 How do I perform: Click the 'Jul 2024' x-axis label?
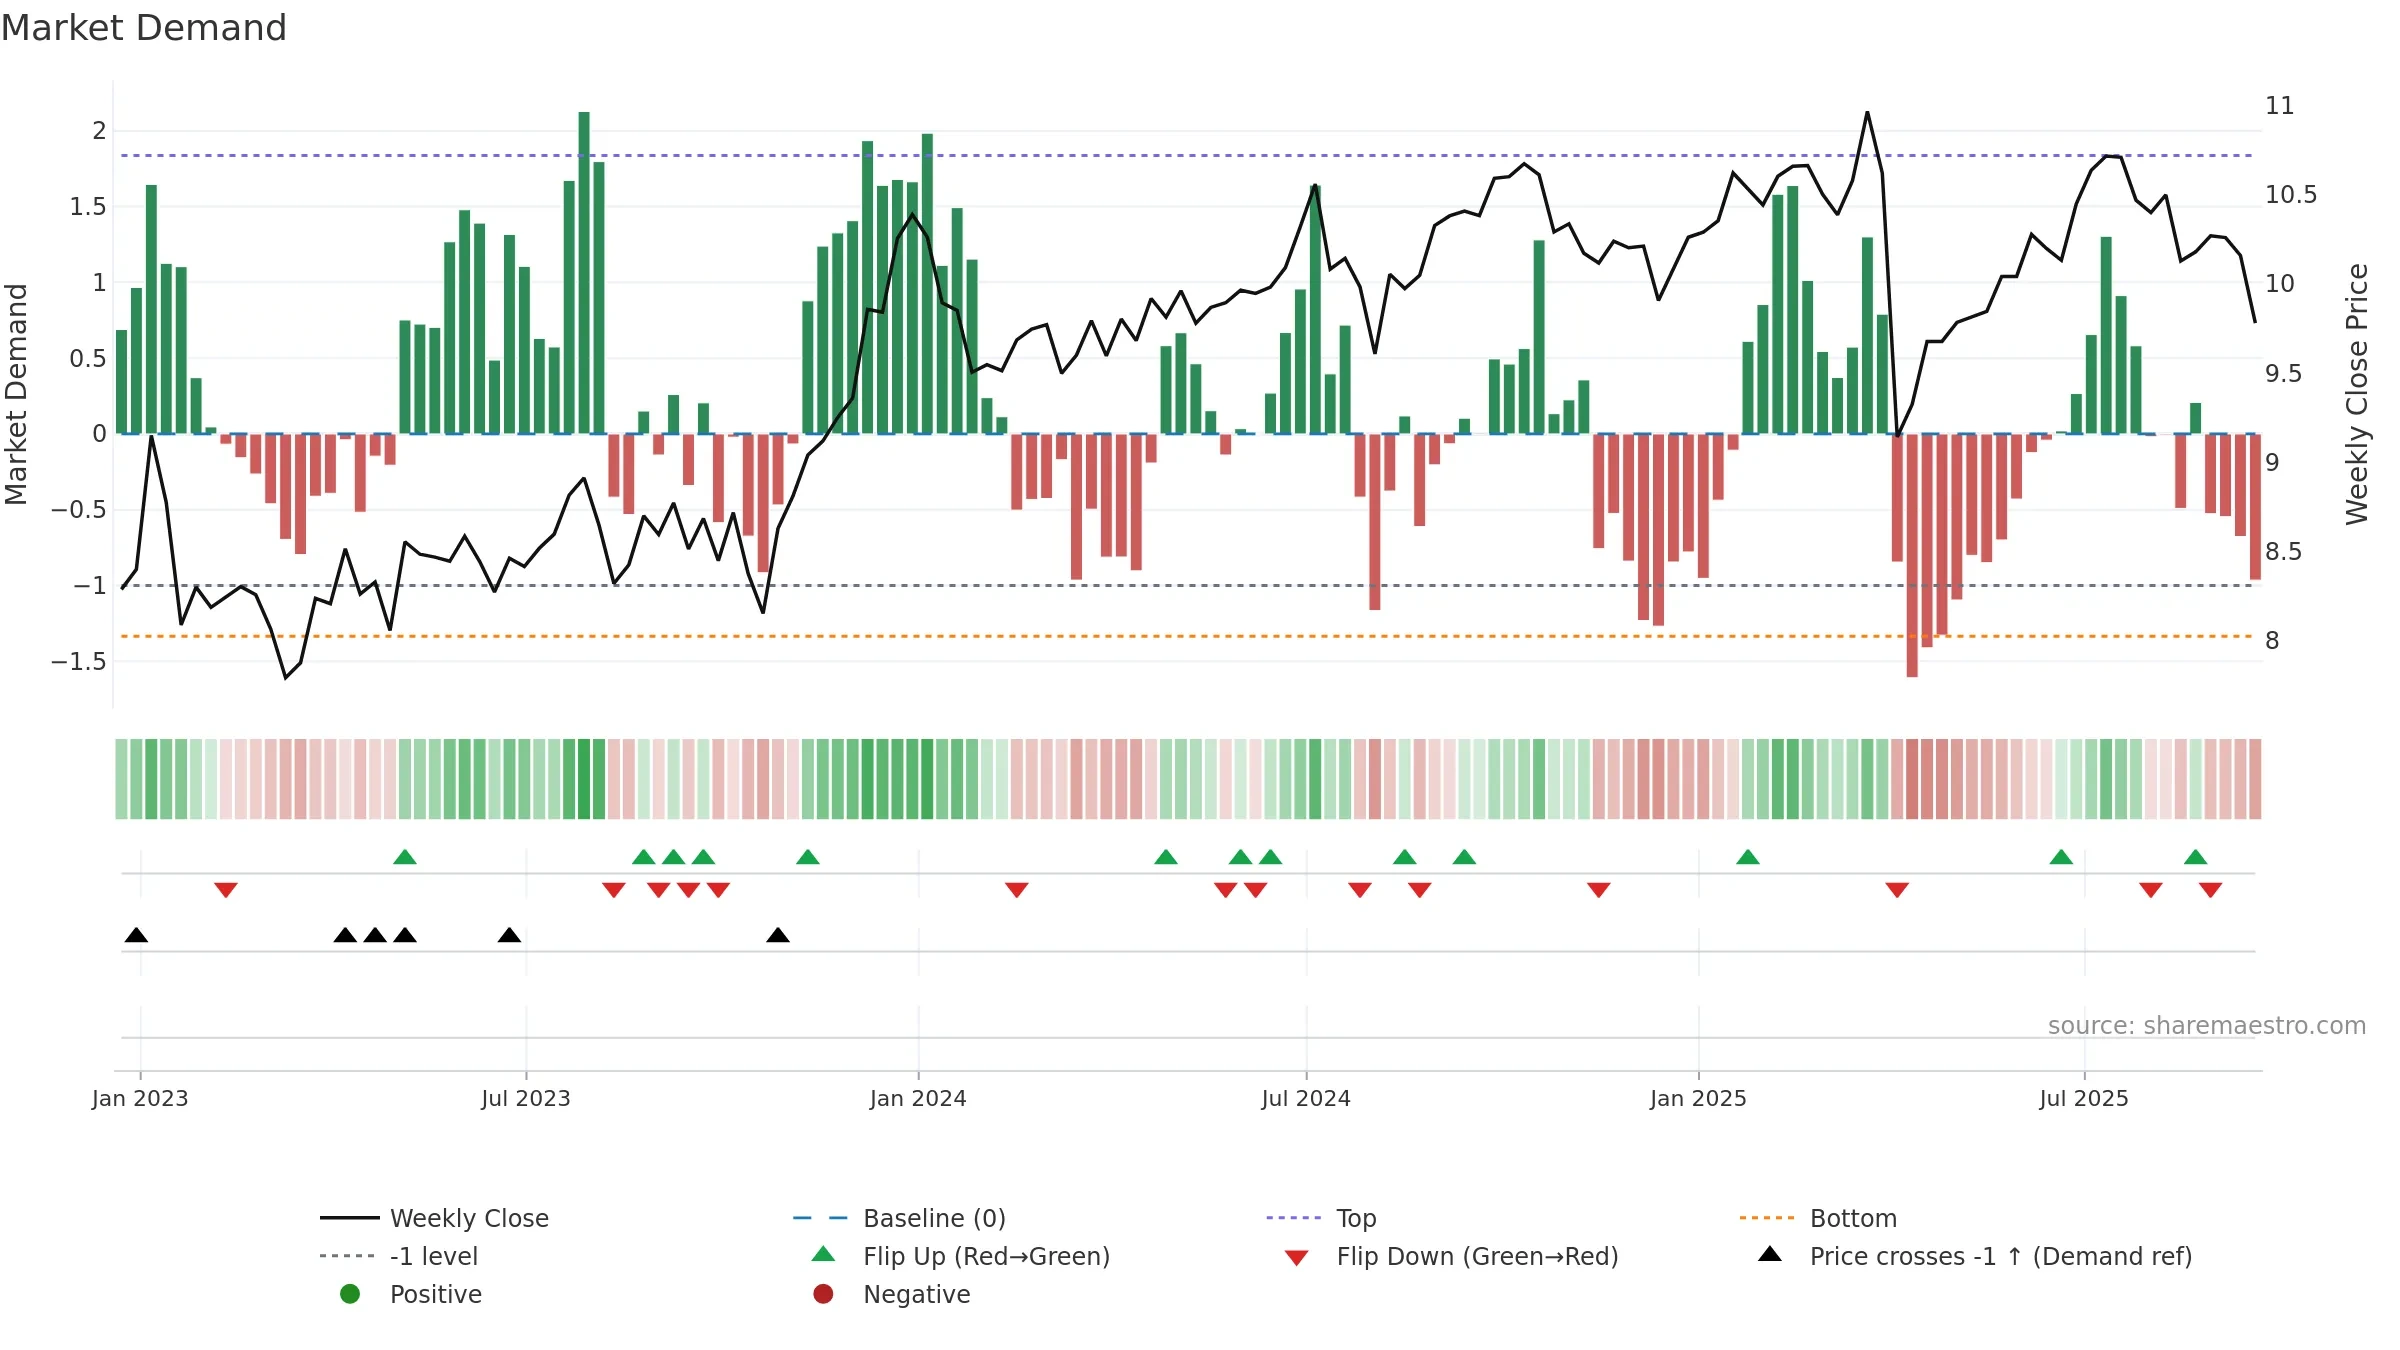1306,1098
